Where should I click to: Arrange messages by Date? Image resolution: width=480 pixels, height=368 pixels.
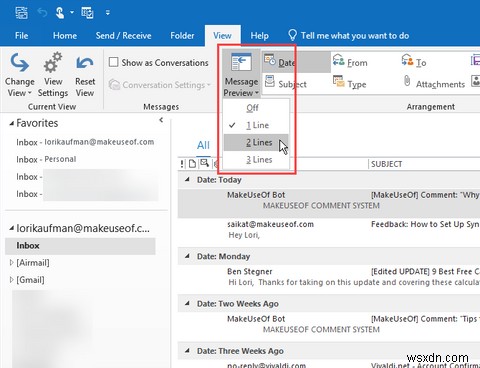296,62
